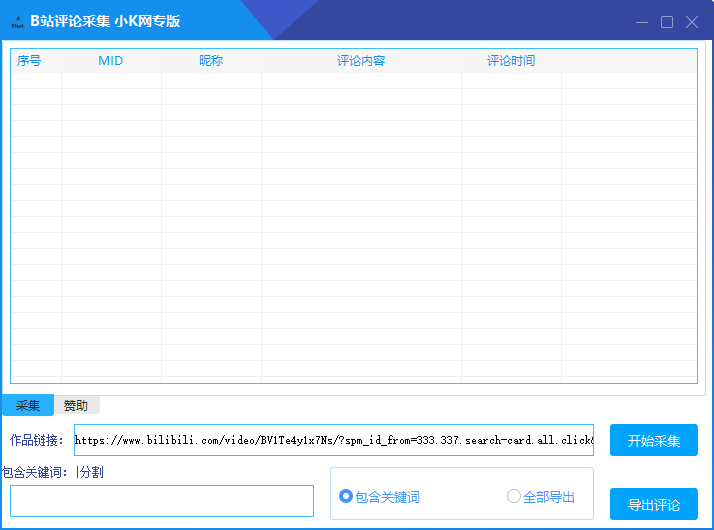The image size is (714, 530).
Task: Click the 导出评论 button
Action: click(x=654, y=505)
